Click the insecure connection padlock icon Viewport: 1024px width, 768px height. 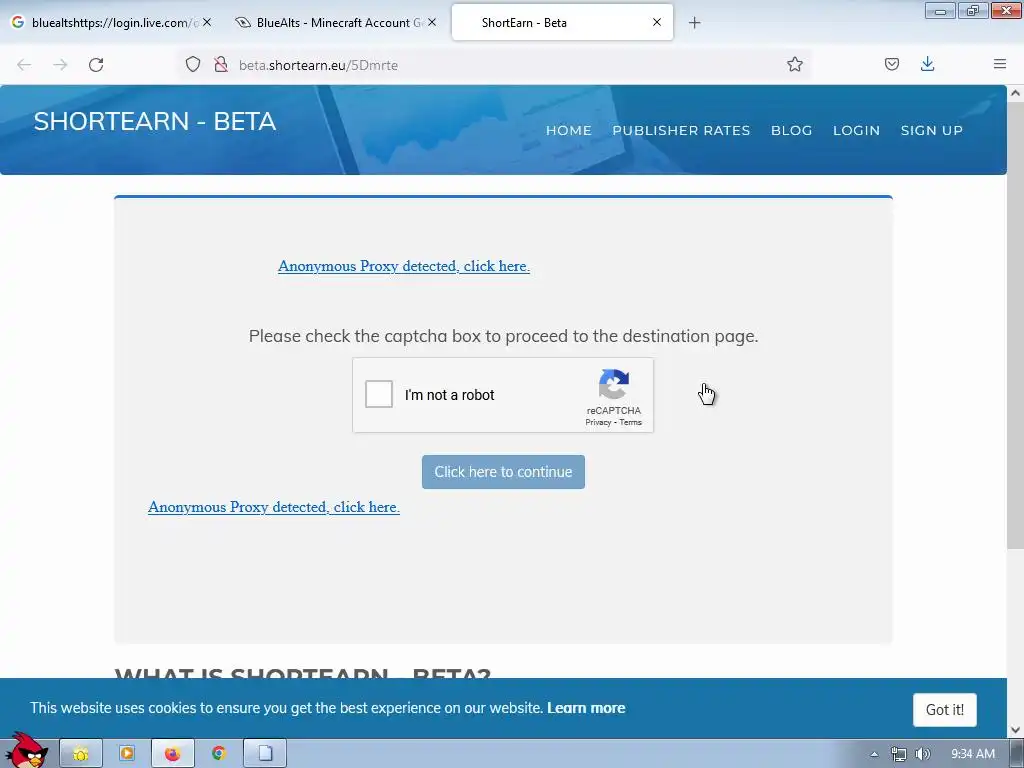coord(221,64)
